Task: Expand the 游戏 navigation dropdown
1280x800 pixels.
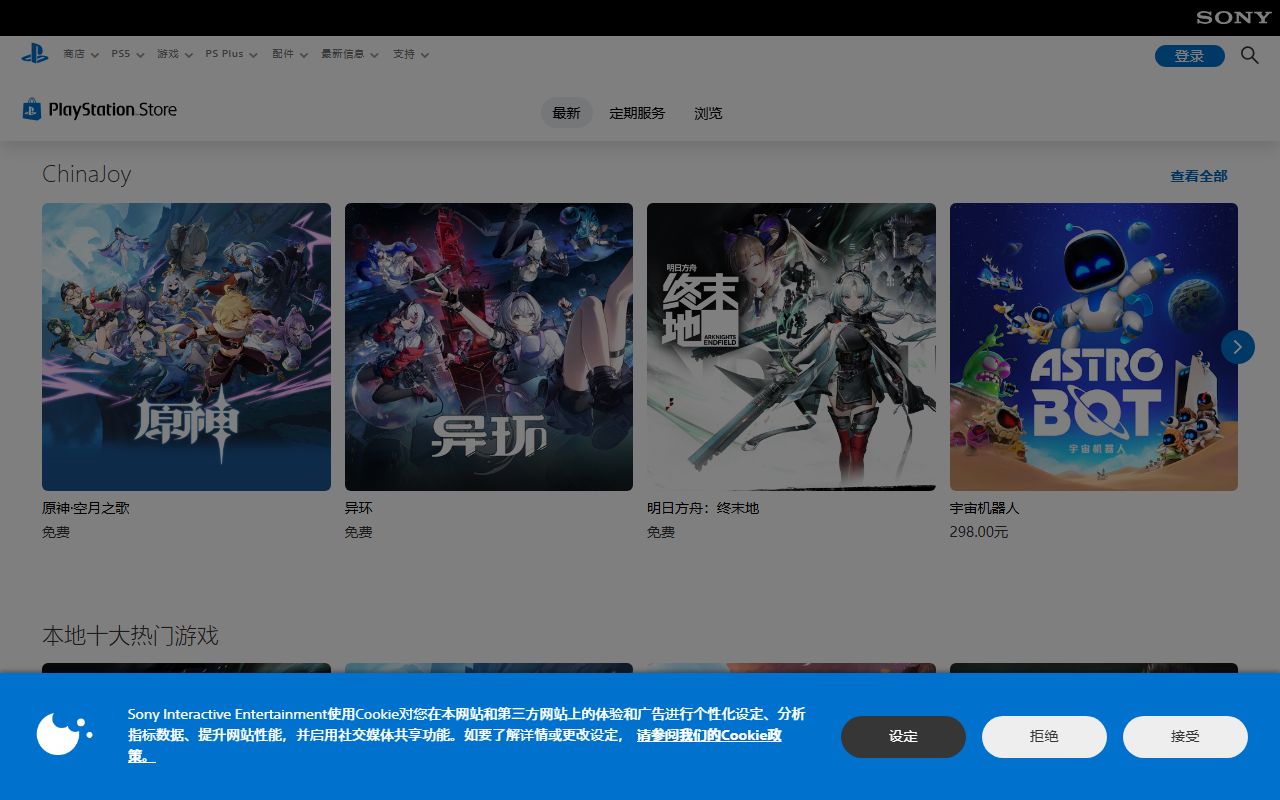Action: click(x=175, y=54)
